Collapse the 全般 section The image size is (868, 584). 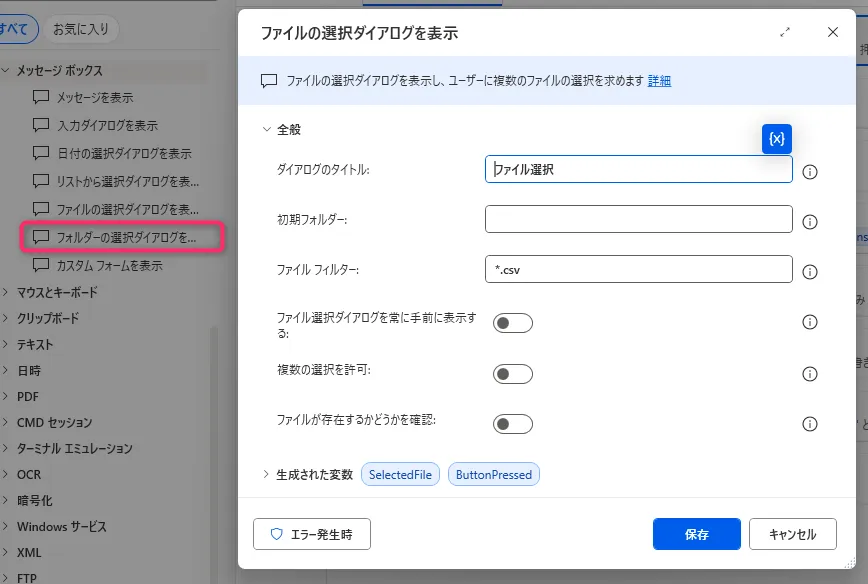point(267,129)
